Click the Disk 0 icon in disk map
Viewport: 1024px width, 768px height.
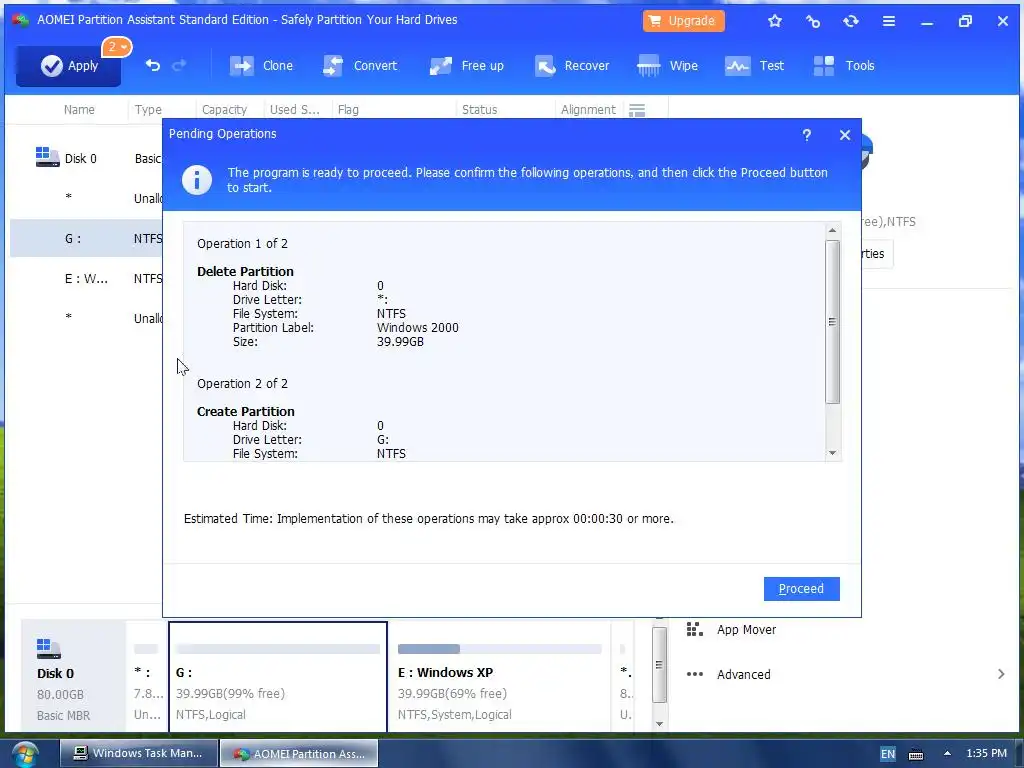(x=48, y=648)
